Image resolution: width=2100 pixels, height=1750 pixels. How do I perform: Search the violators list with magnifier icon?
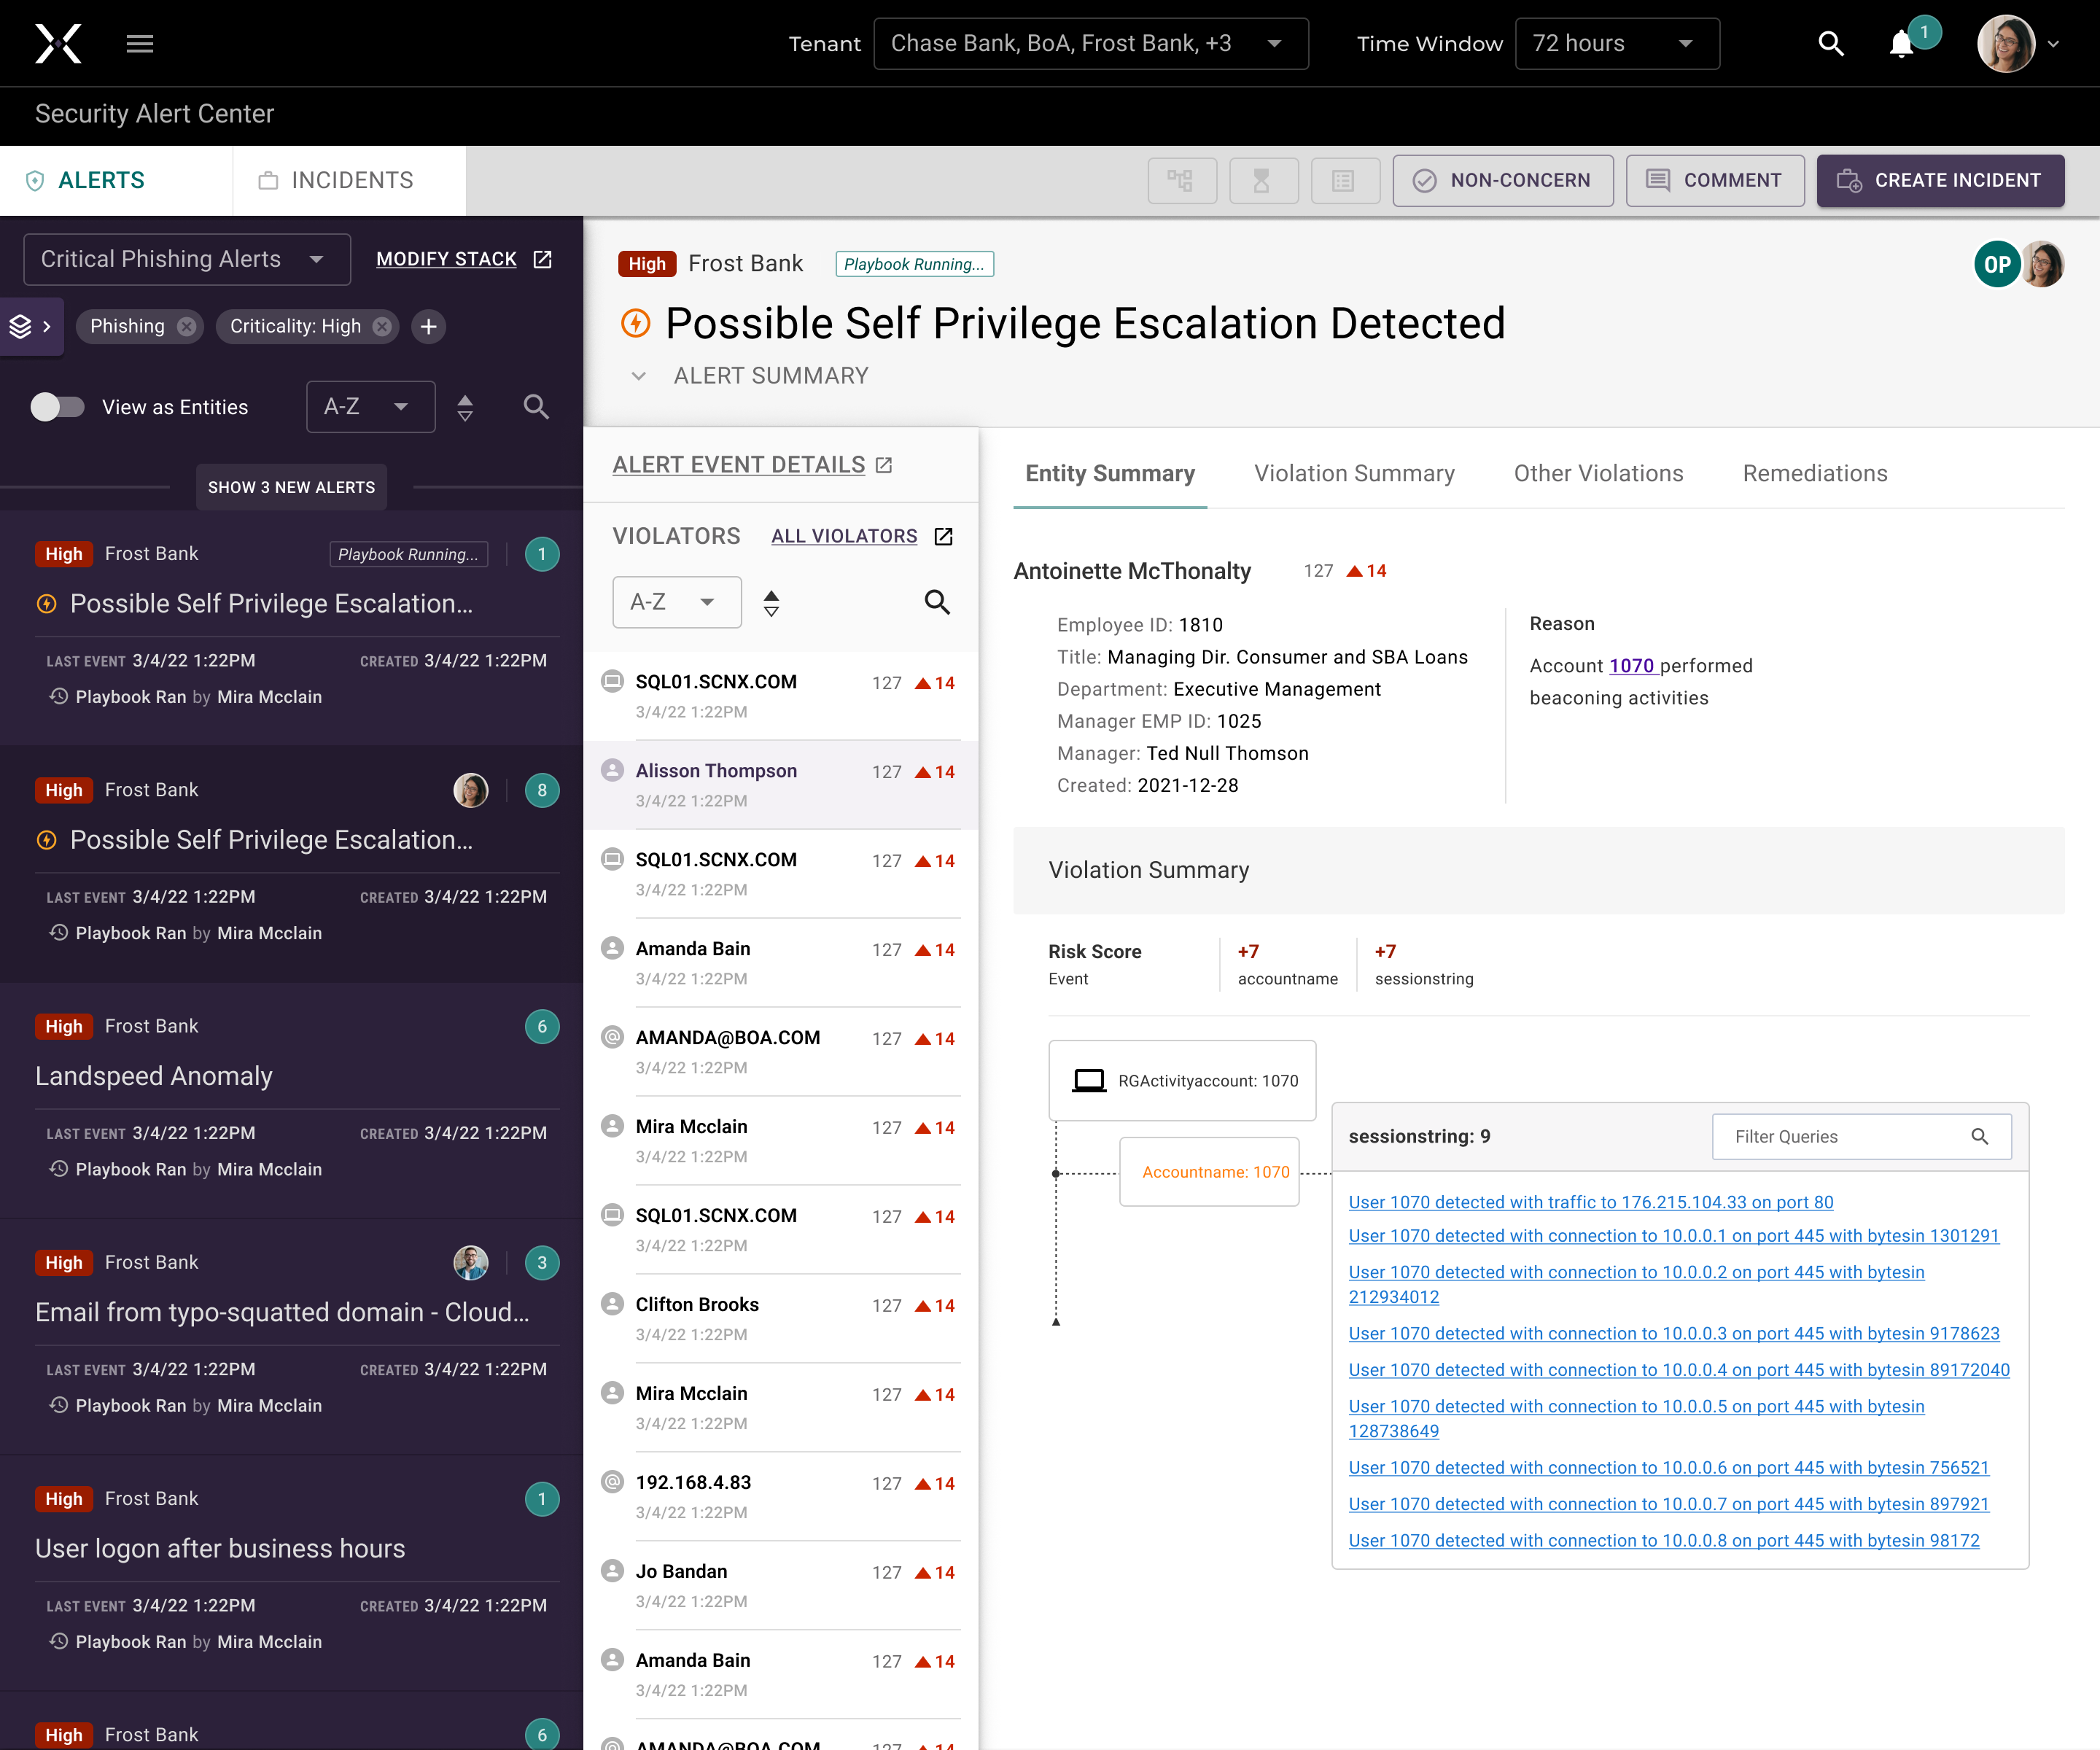click(x=936, y=602)
